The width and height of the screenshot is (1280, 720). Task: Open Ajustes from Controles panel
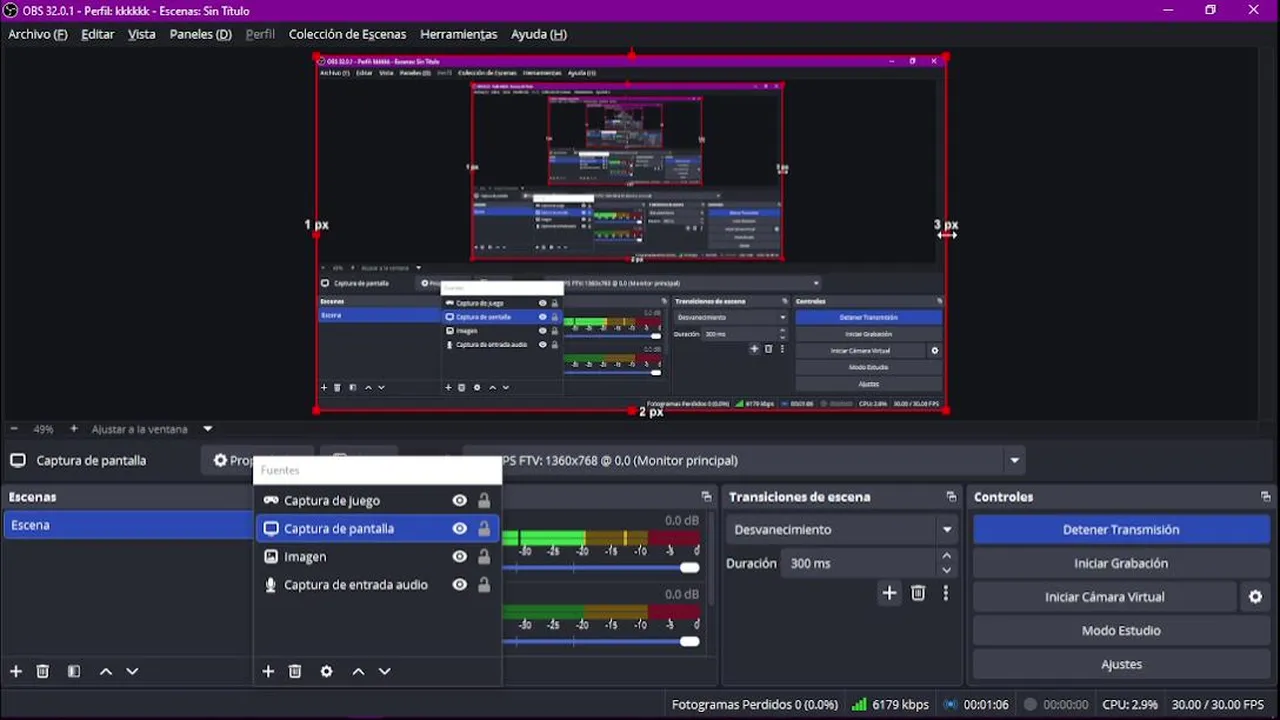(1121, 664)
